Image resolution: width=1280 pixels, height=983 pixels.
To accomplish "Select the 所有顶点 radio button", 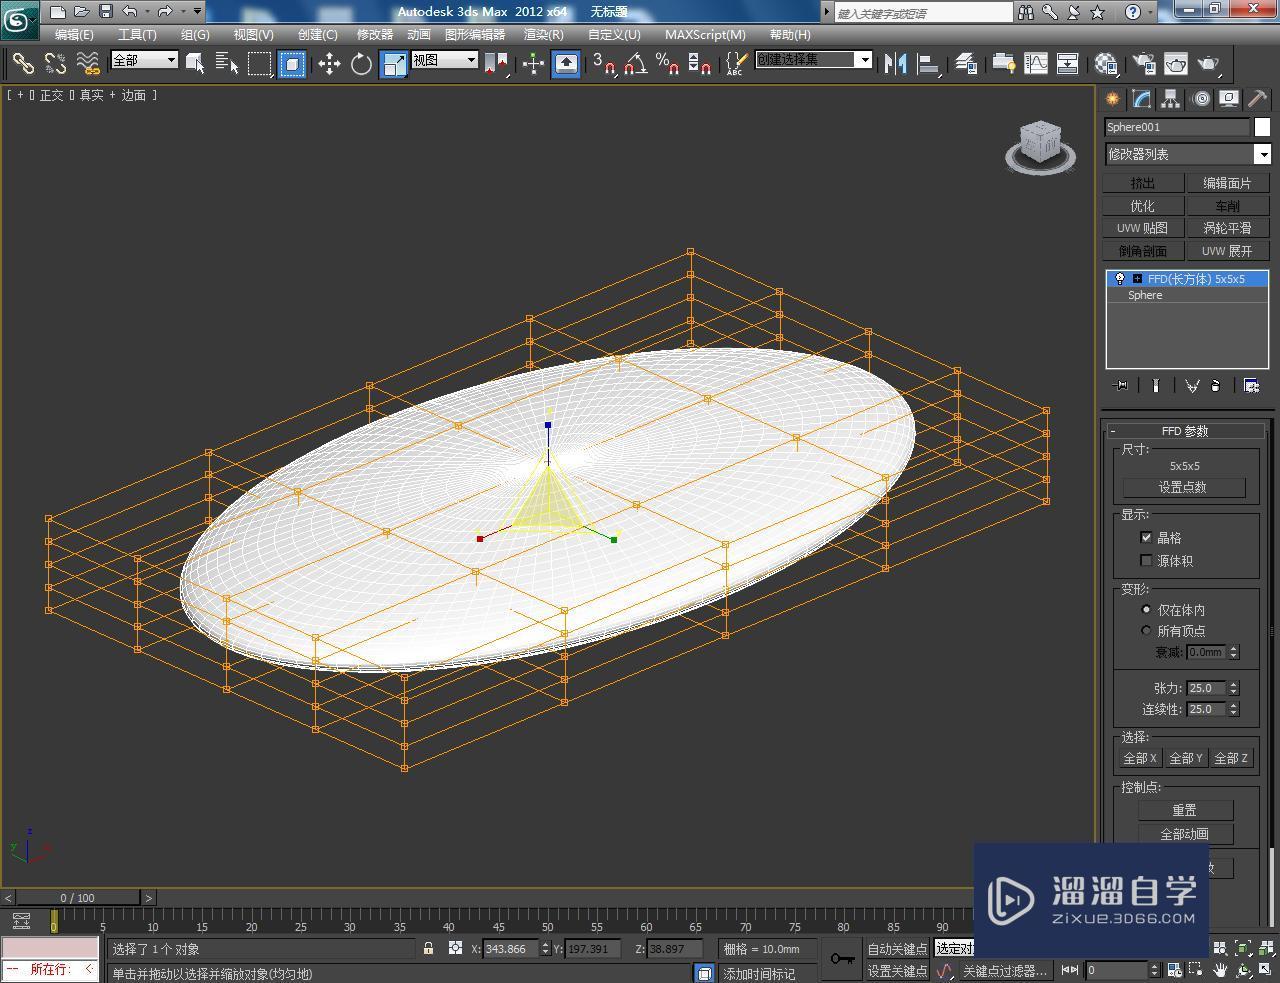I will click(1147, 630).
